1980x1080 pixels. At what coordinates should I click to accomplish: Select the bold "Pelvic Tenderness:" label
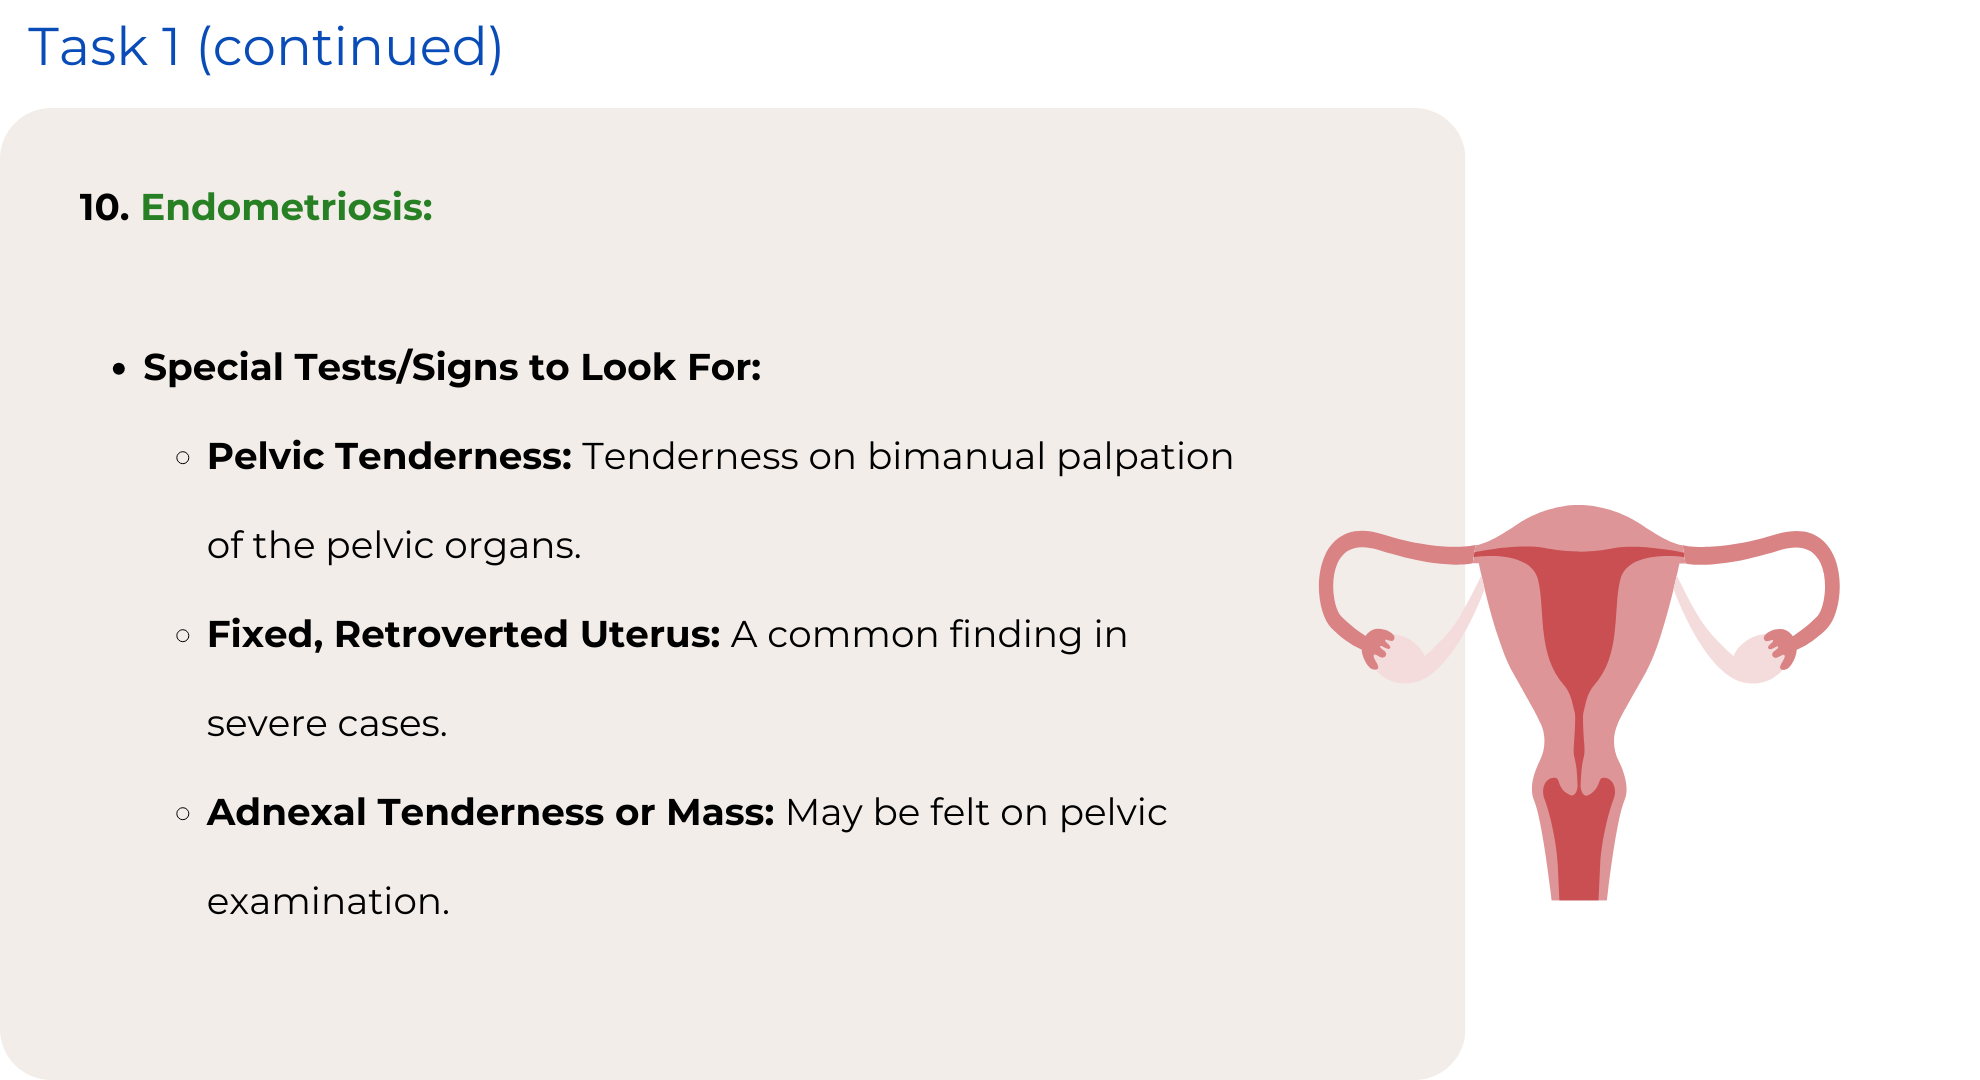(389, 456)
